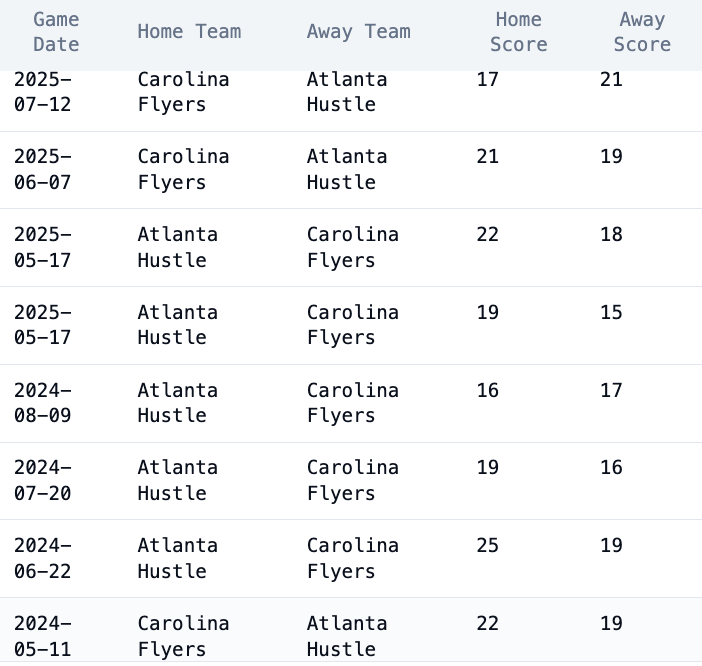Click the 2024-07-20 game date cell
Screen dimensions: 702x666
pyautogui.click(x=43, y=480)
